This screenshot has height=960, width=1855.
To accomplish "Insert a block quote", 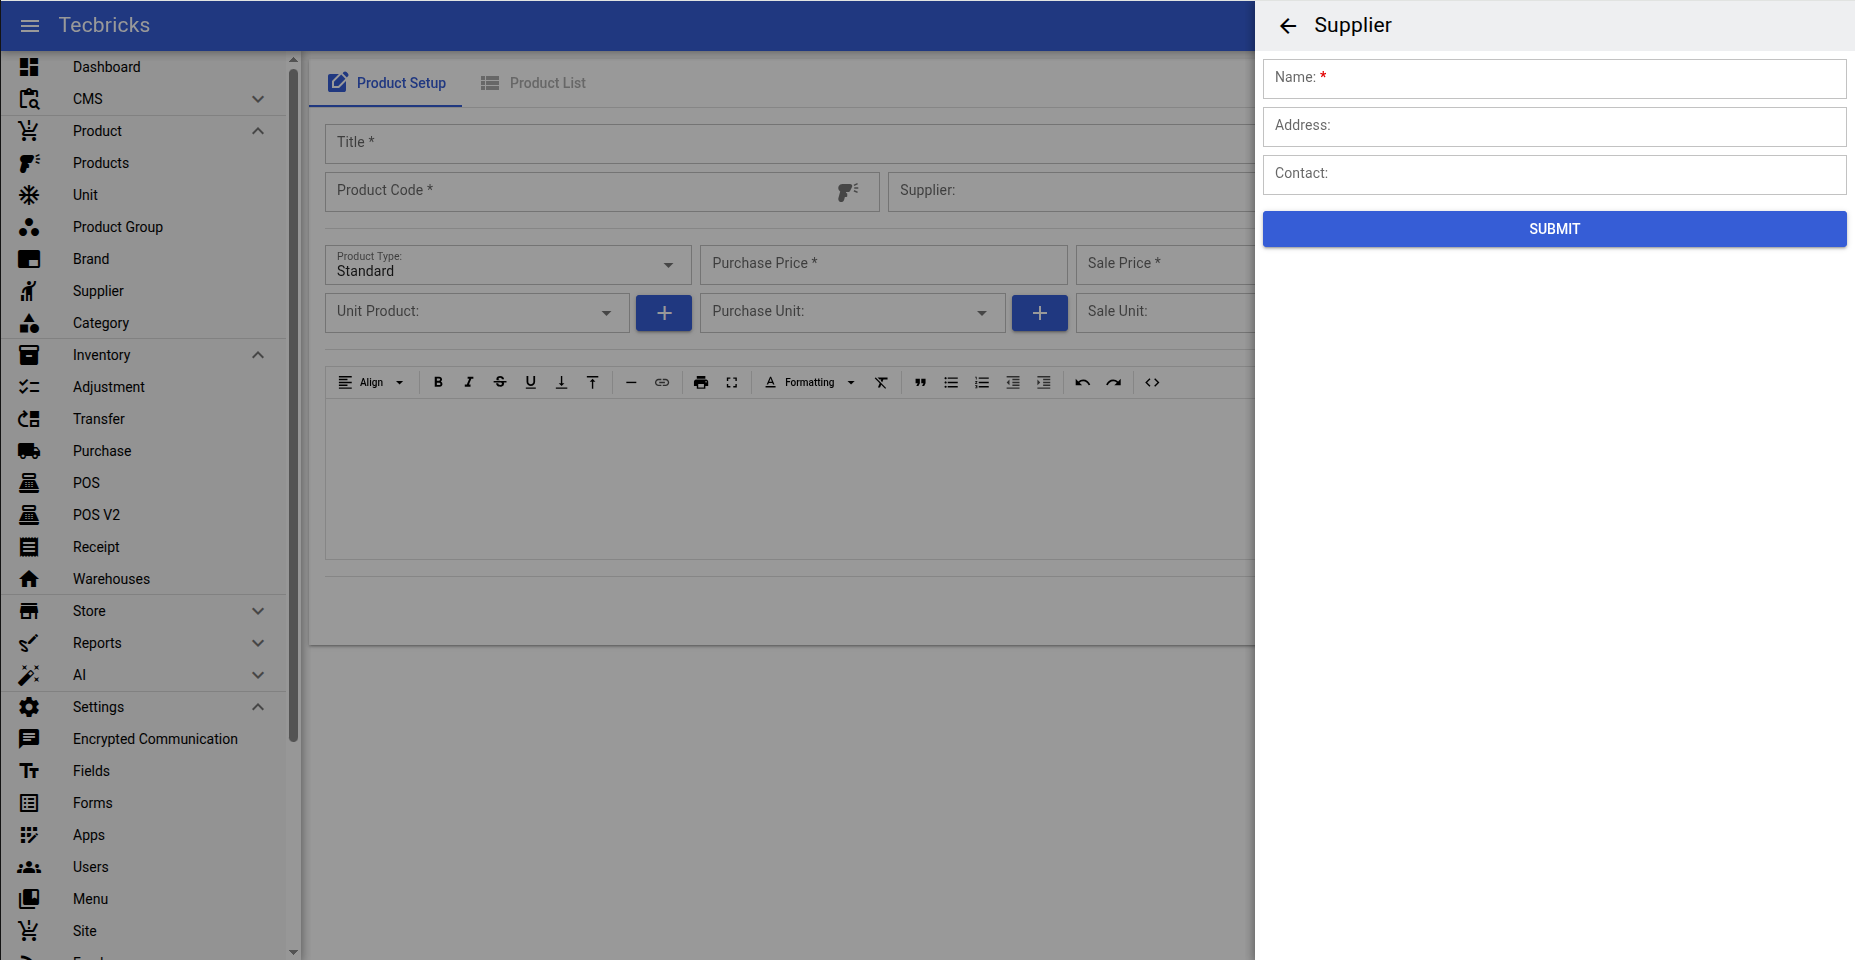I will pyautogui.click(x=920, y=382).
